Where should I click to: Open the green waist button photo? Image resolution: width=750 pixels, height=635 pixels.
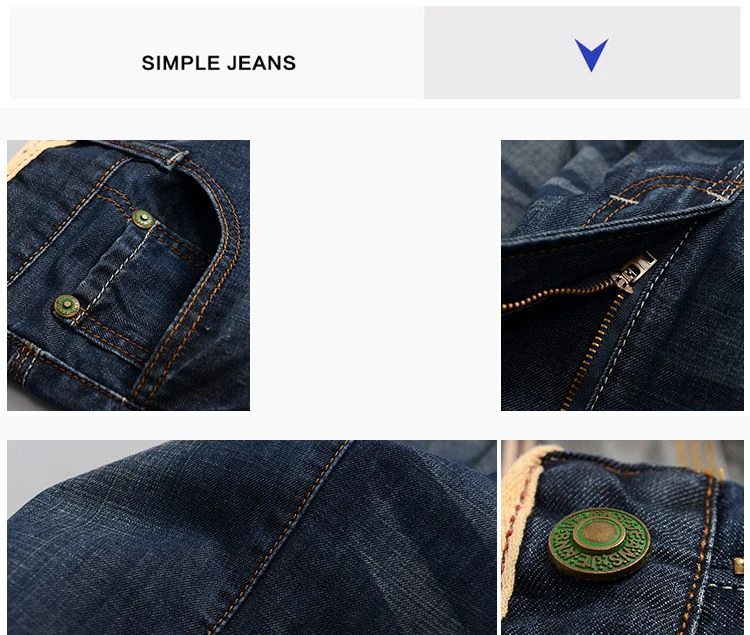pos(622,537)
